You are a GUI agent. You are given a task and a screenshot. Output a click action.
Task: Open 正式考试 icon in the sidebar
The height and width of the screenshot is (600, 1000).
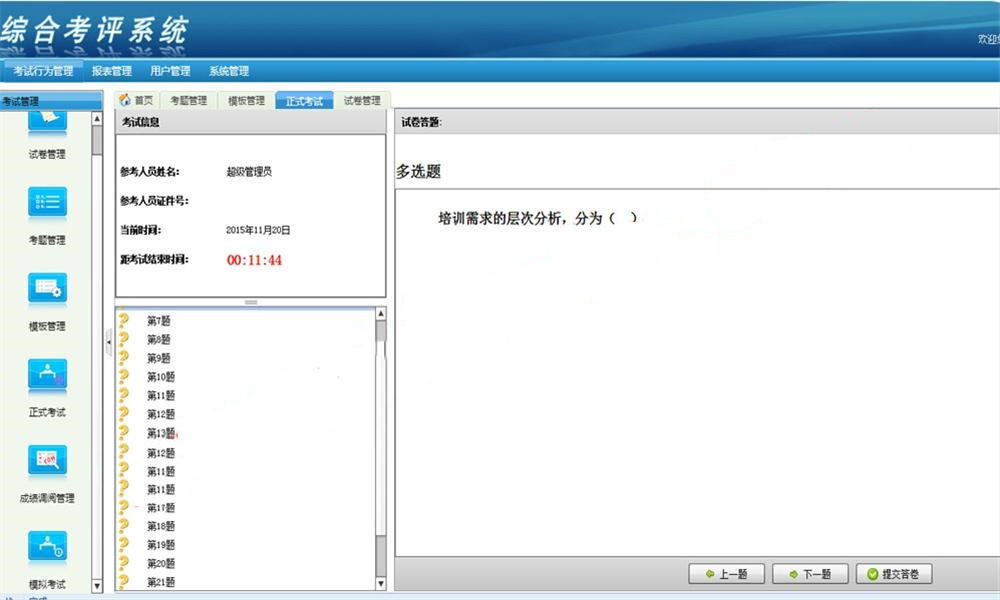(47, 374)
